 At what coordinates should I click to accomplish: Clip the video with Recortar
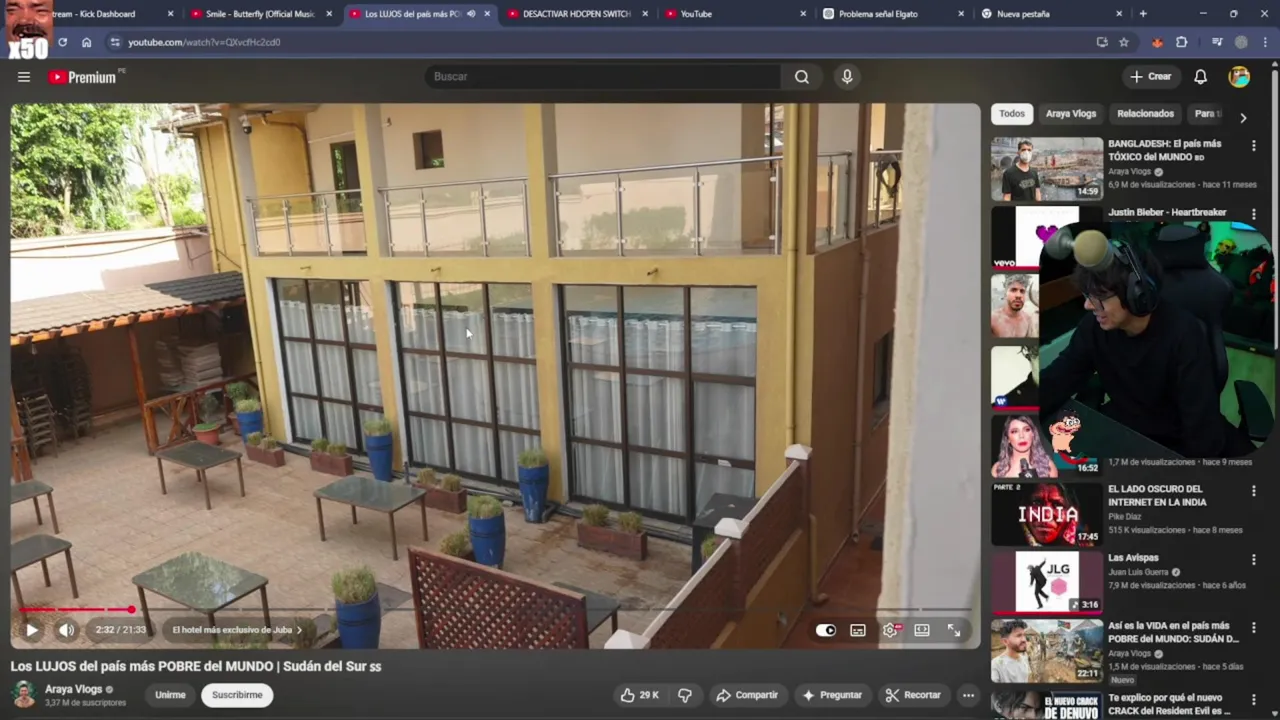(912, 695)
